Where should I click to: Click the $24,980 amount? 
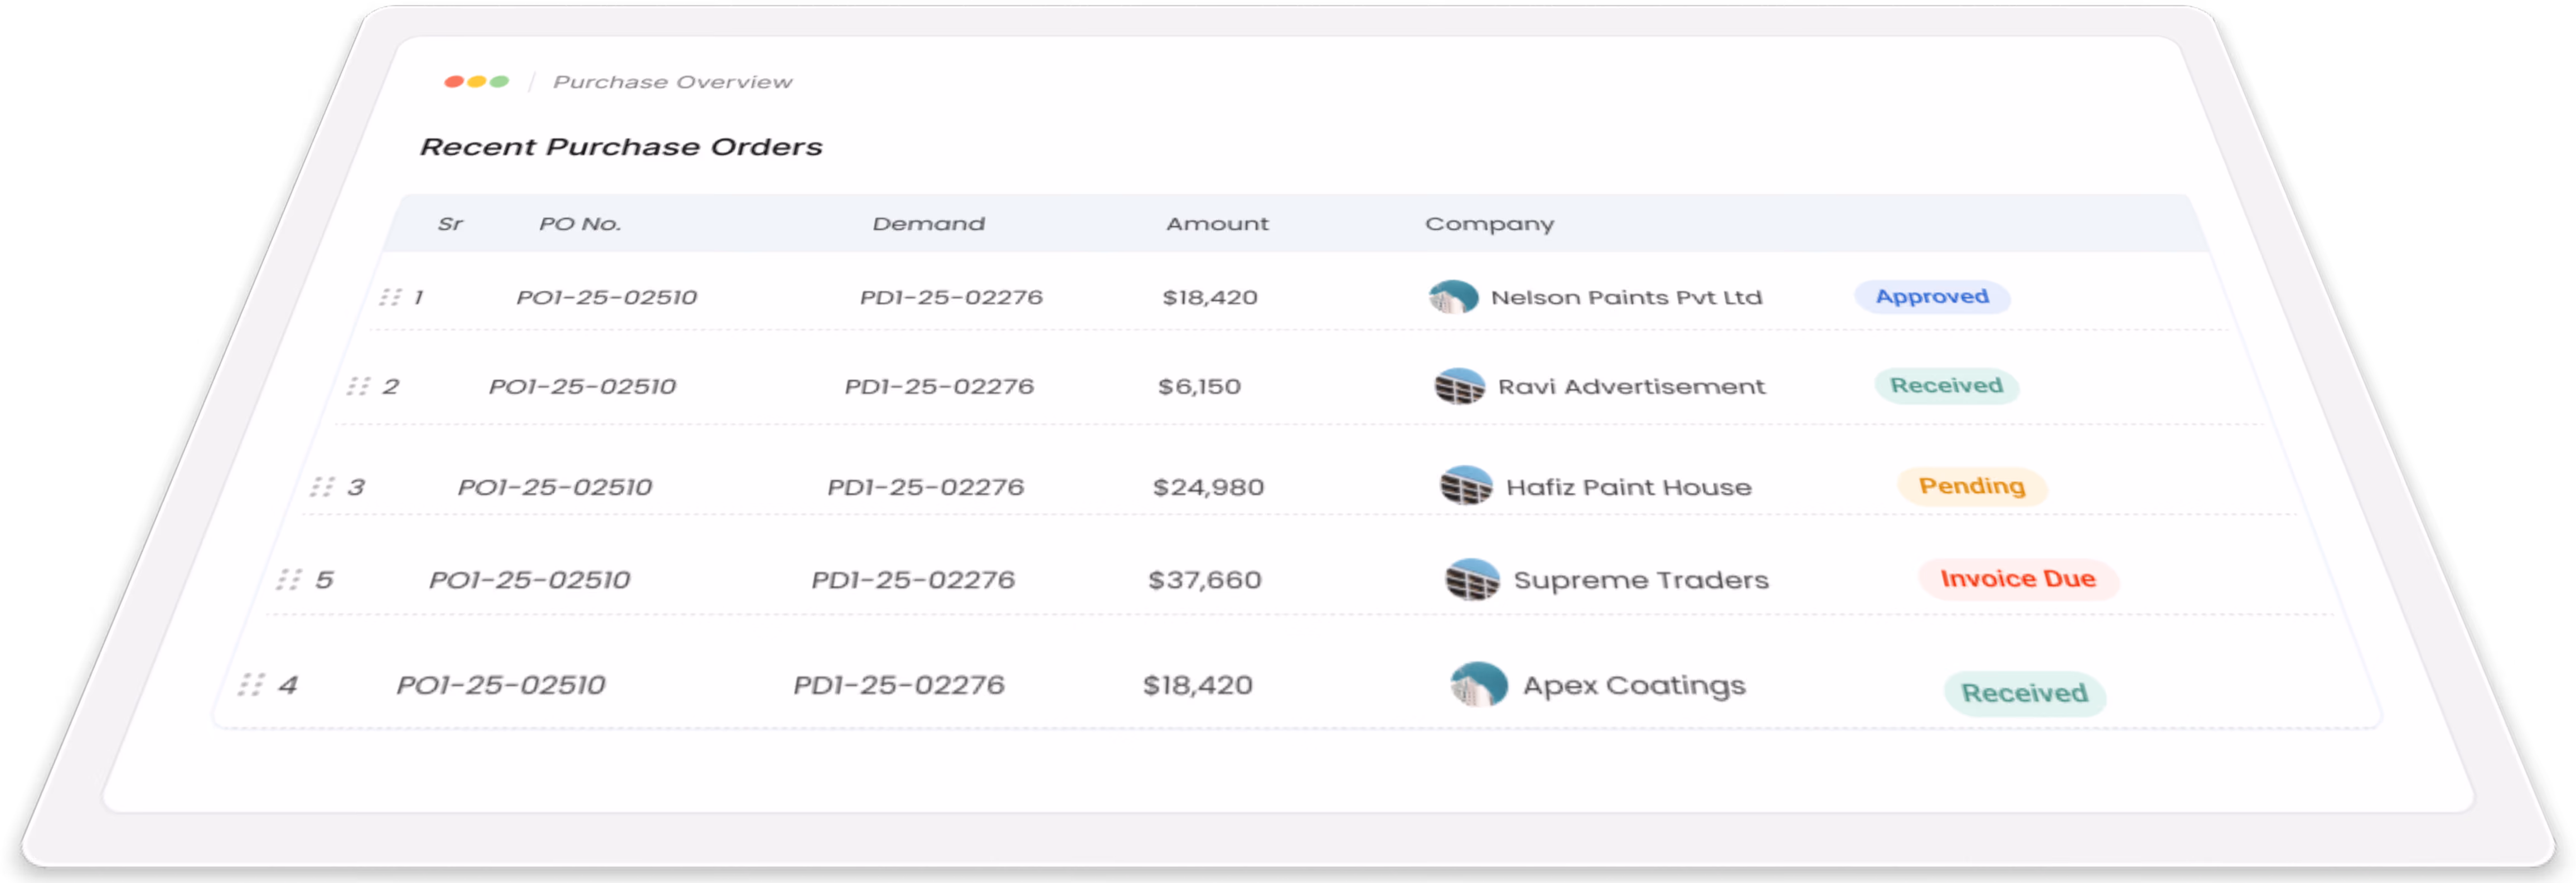(x=1208, y=487)
